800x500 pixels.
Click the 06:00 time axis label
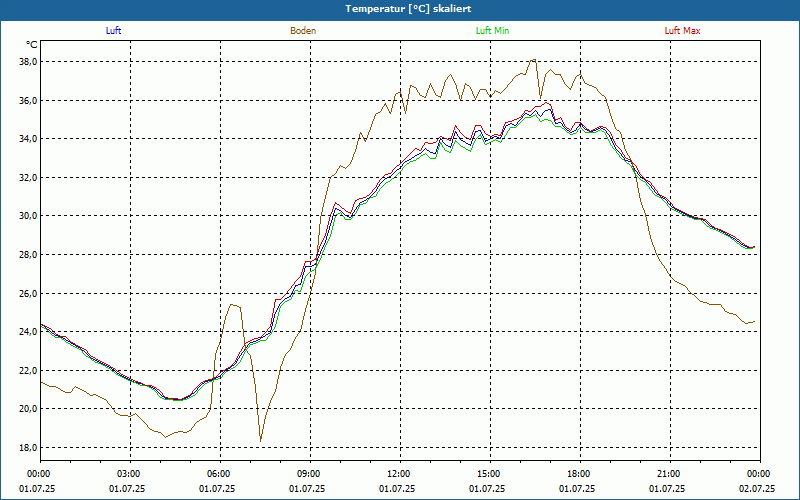[220, 474]
